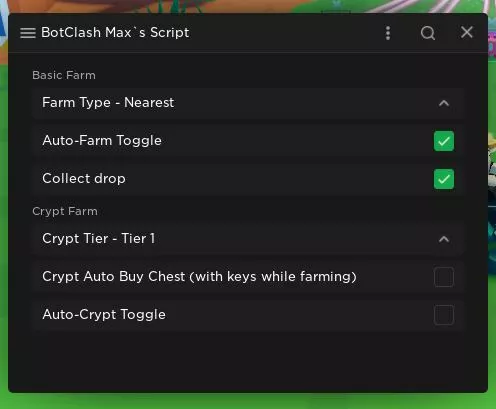The image size is (496, 409).
Task: Close the BotClash script window
Action: click(467, 32)
